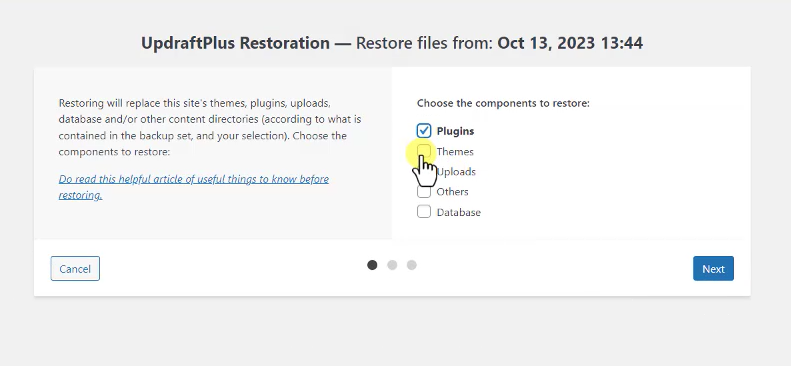
Task: Uncheck the Plugins checkbox
Action: click(x=424, y=131)
